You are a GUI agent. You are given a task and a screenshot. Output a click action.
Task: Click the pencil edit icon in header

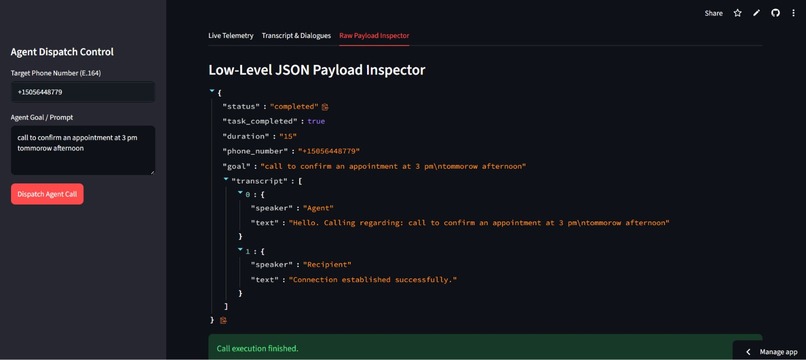tap(756, 13)
